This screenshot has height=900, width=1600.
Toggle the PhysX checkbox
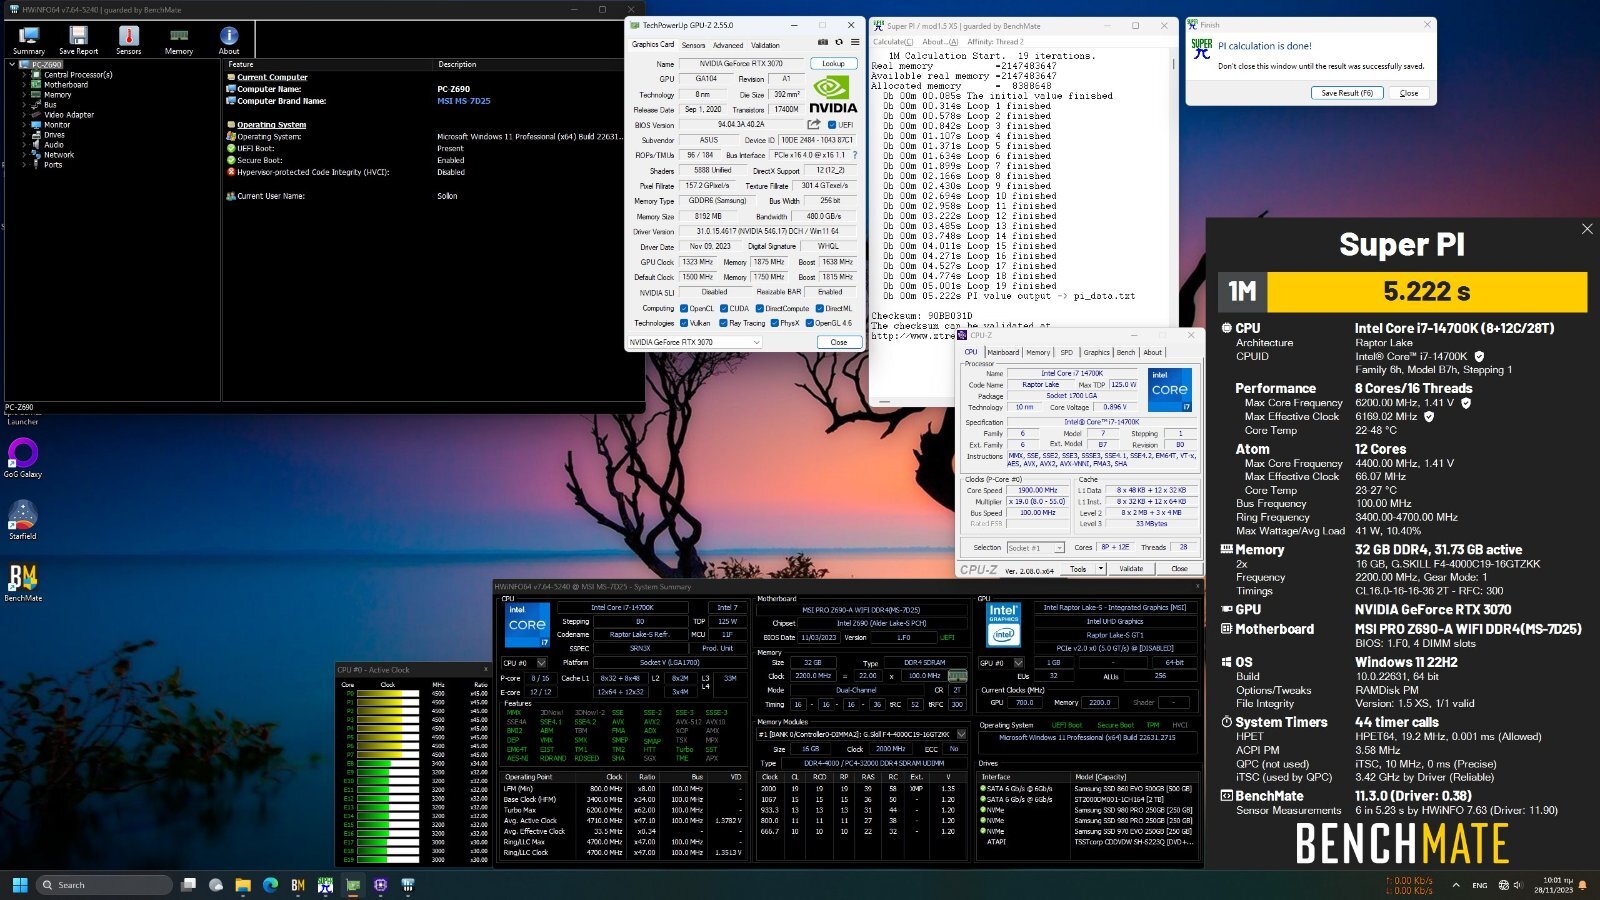pyautogui.click(x=774, y=323)
